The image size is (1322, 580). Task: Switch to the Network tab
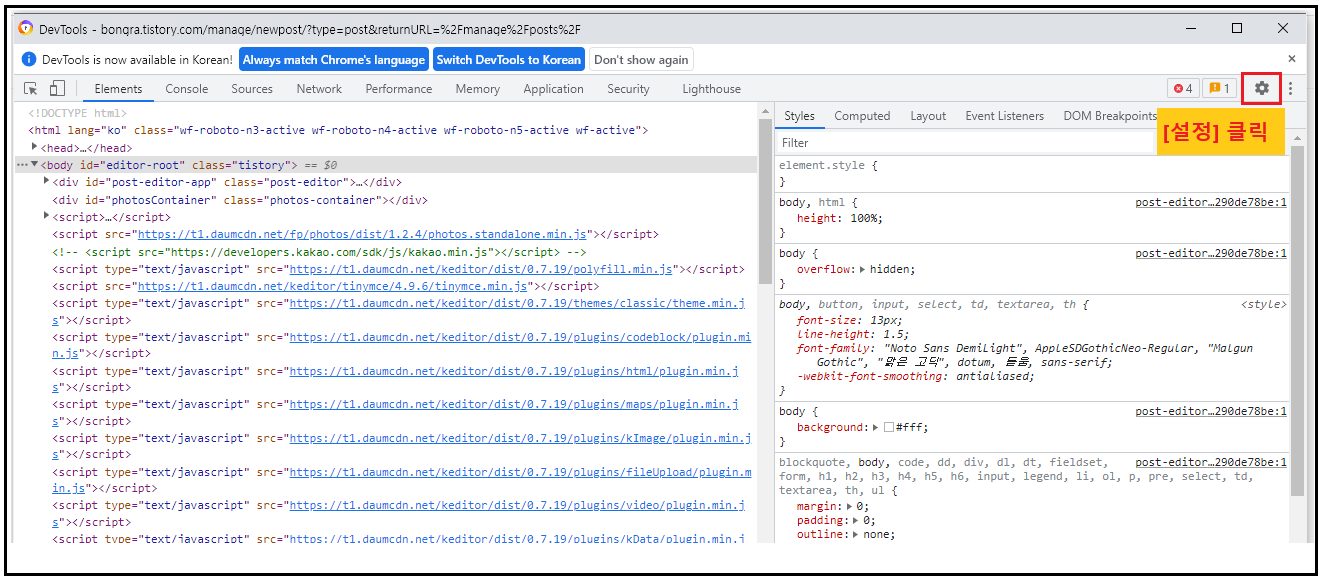click(x=319, y=89)
